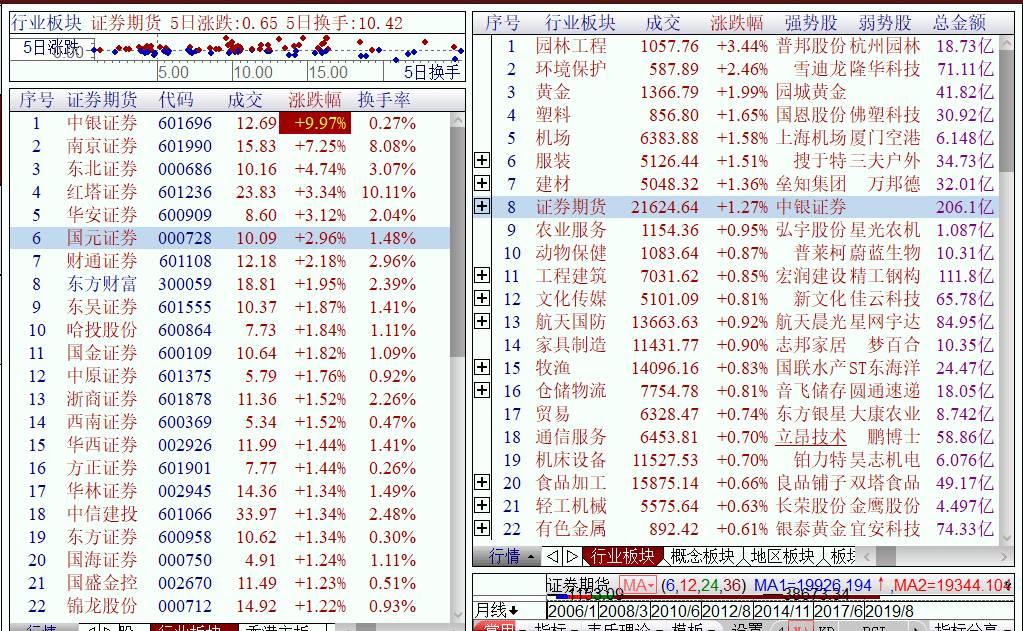Click left table 成交 column header

(x=245, y=100)
